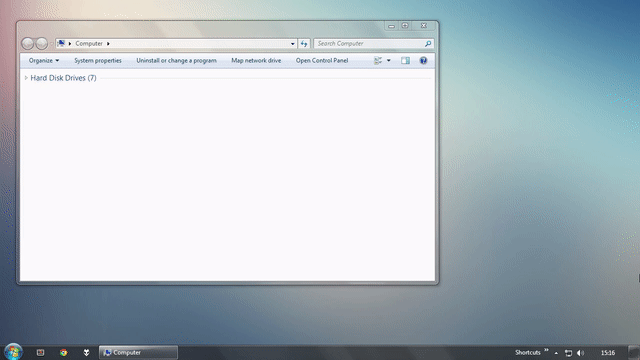Click the Computer taskbar button

(138, 352)
